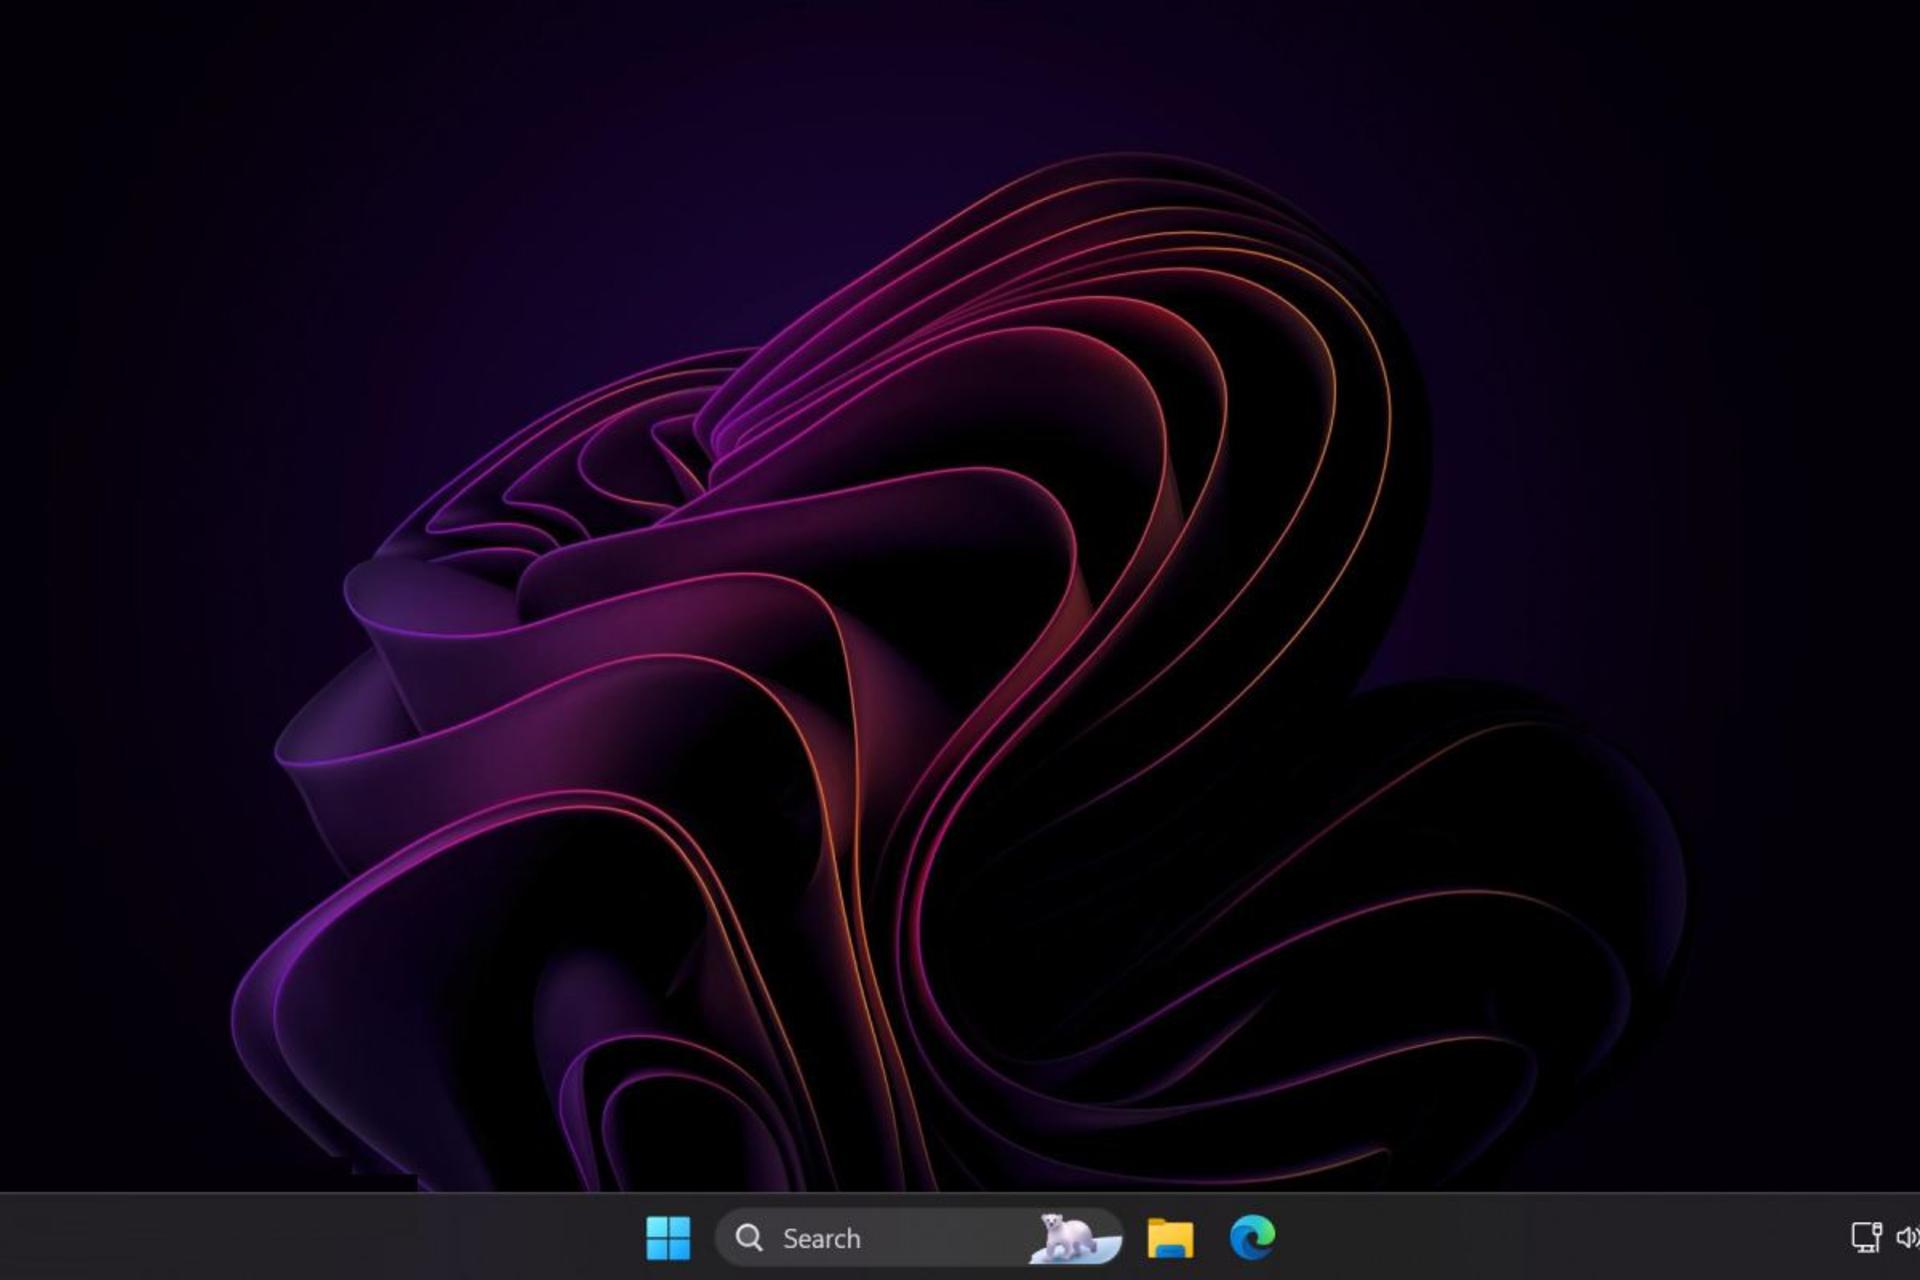Click inside the taskbar Search box
The width and height of the screenshot is (1920, 1280).
click(930, 1238)
